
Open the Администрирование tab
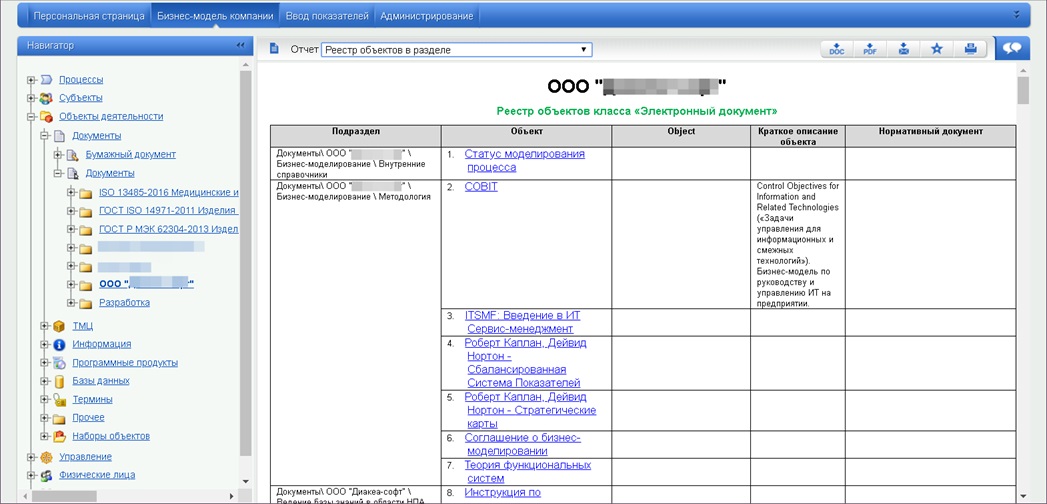[x=427, y=16]
